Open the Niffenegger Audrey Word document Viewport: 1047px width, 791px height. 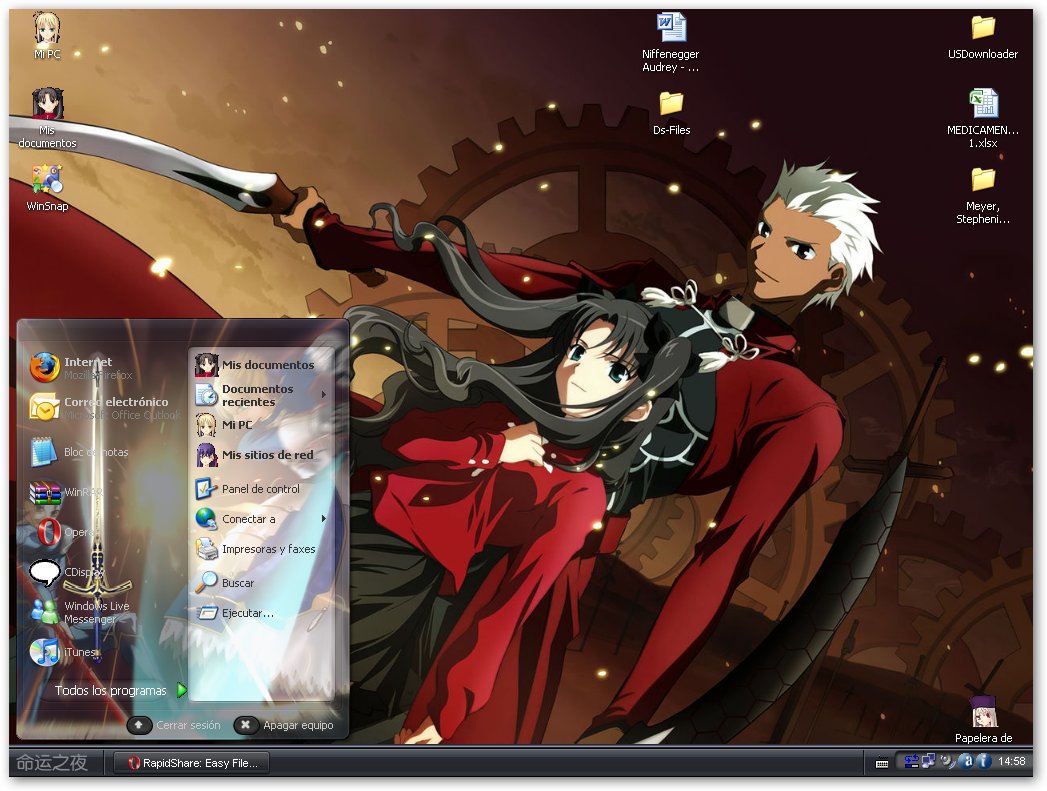[x=670, y=41]
